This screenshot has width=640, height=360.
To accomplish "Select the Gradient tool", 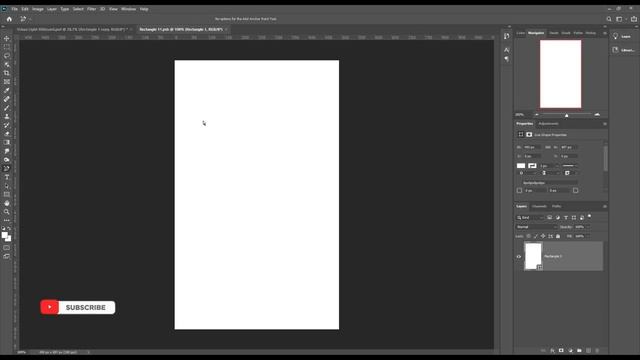I will click(x=7, y=142).
